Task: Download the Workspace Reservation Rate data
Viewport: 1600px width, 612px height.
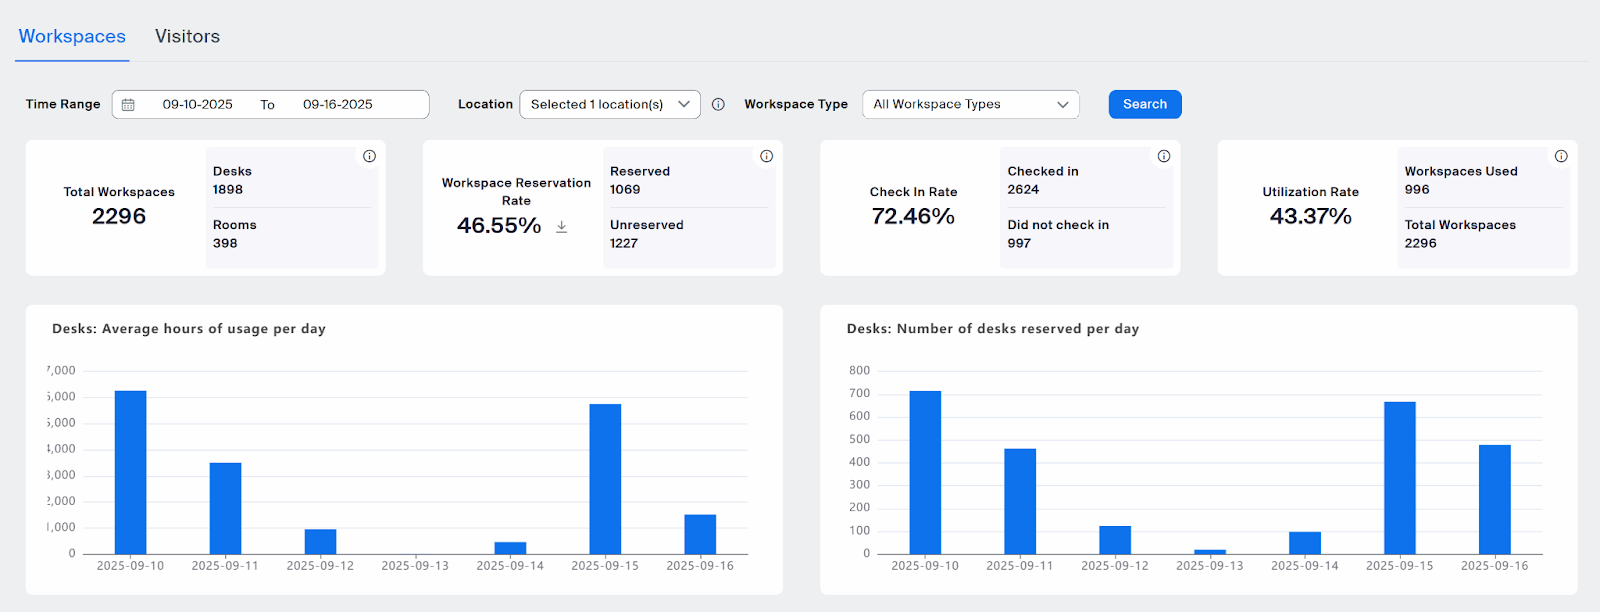Action: [x=562, y=227]
